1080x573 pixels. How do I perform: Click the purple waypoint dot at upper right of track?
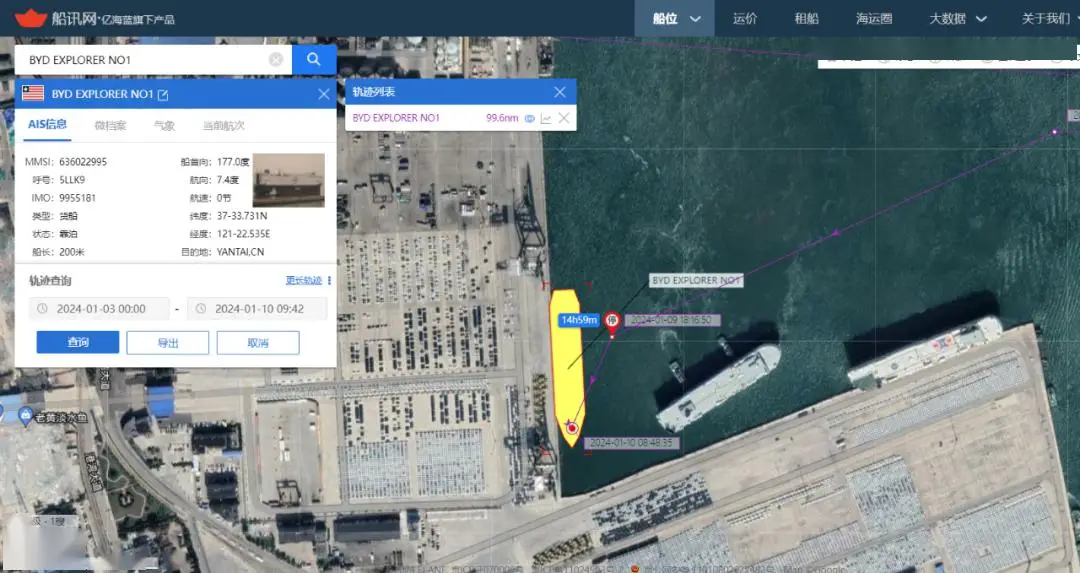point(1055,132)
